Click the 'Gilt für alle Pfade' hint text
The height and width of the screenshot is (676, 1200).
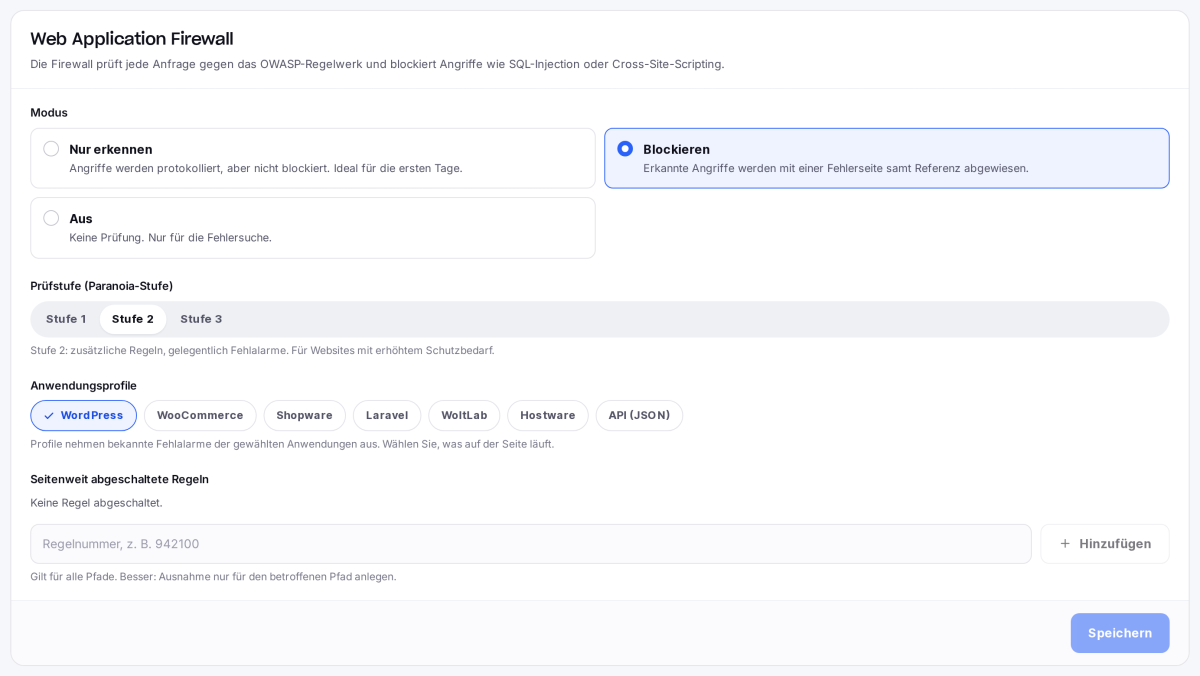(x=213, y=577)
